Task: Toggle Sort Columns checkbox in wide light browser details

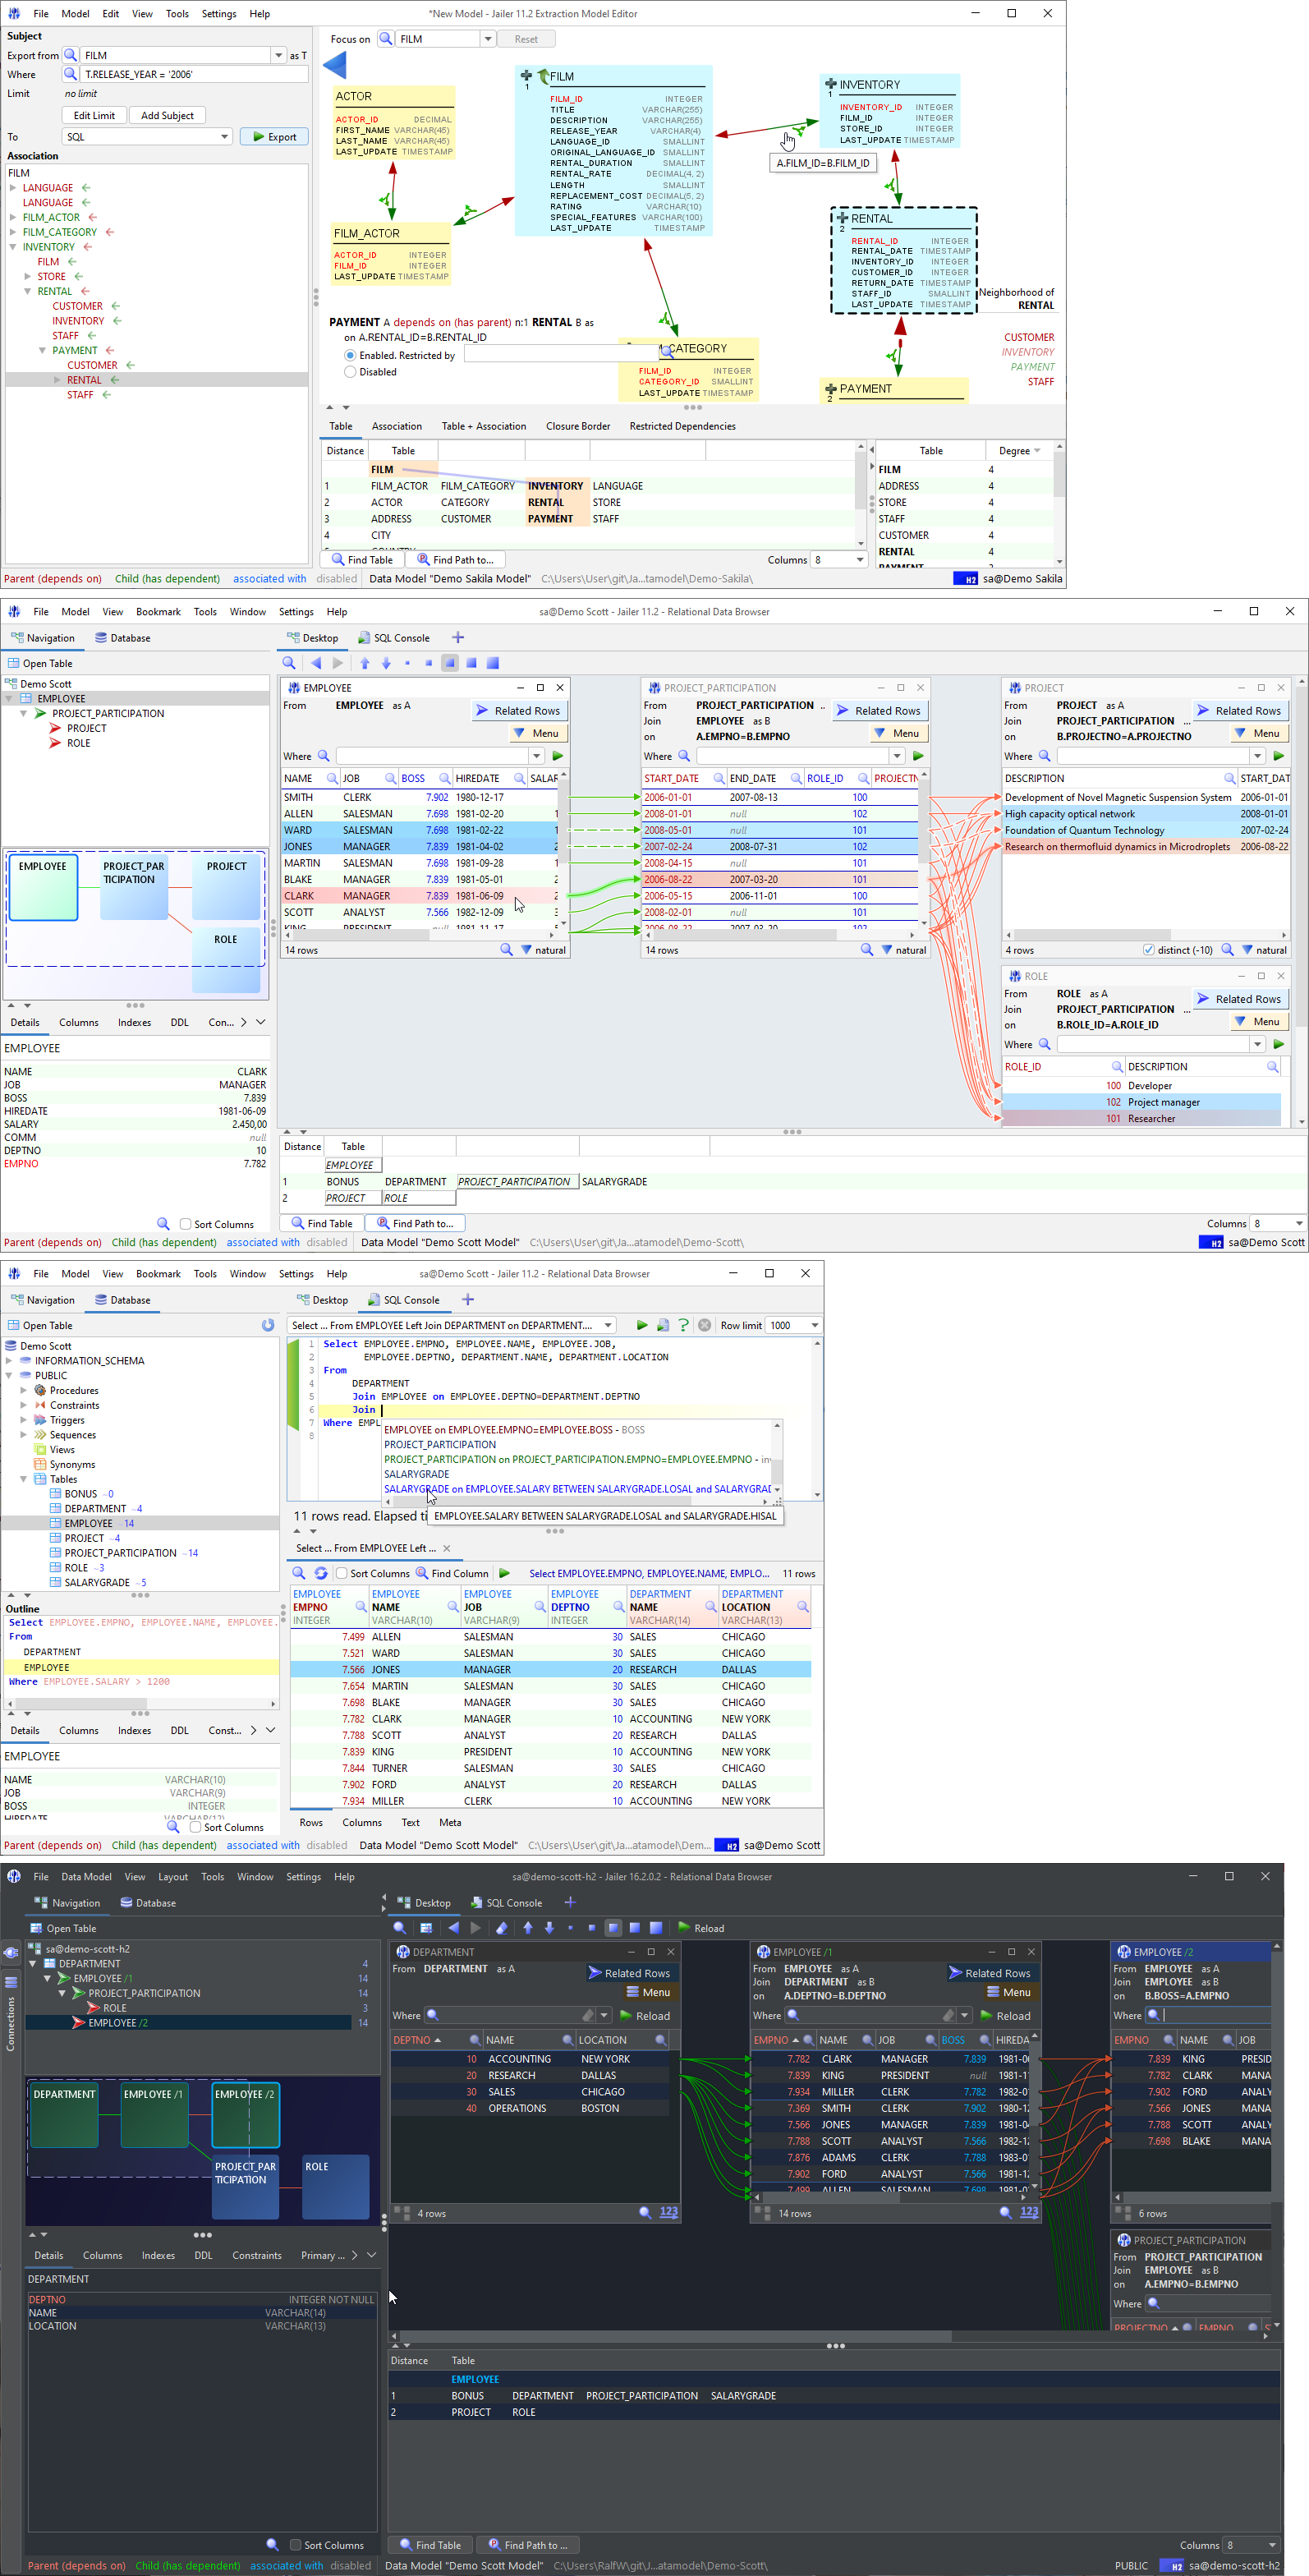Action: [185, 1224]
